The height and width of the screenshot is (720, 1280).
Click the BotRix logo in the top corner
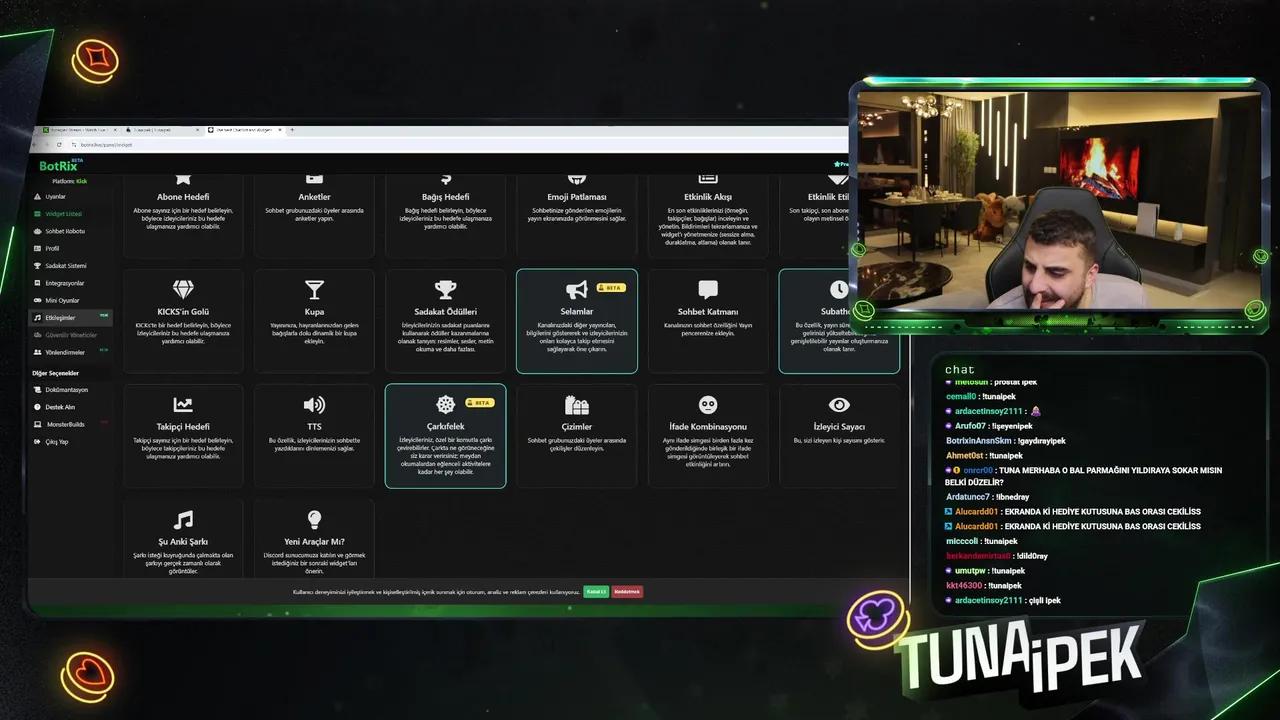(x=58, y=167)
